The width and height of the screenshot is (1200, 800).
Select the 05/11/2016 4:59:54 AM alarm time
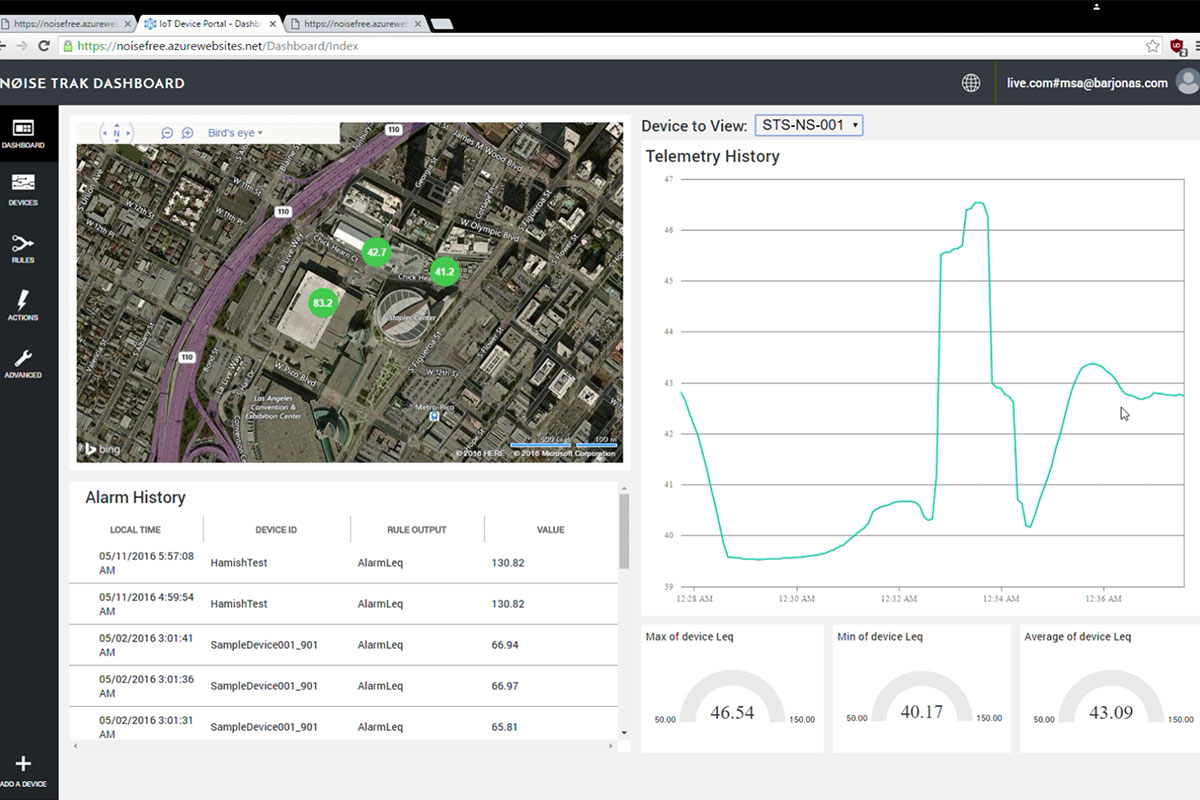coord(146,604)
